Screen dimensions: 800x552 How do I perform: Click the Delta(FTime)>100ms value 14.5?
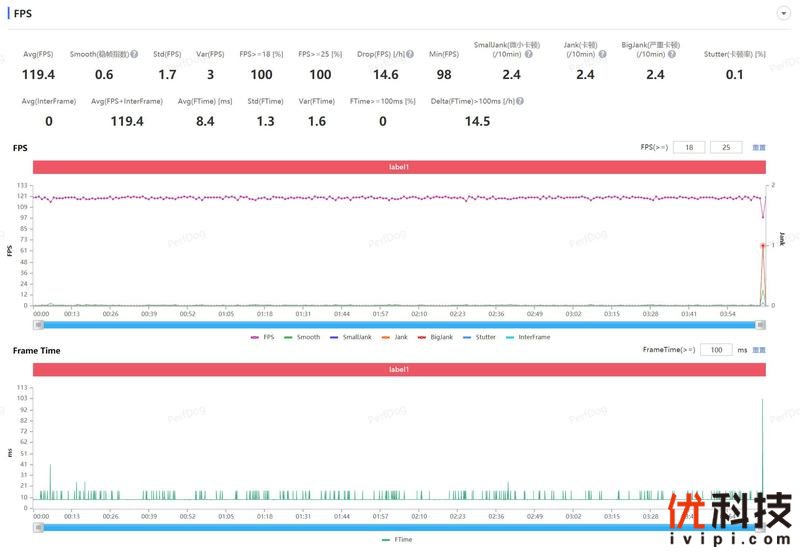478,121
